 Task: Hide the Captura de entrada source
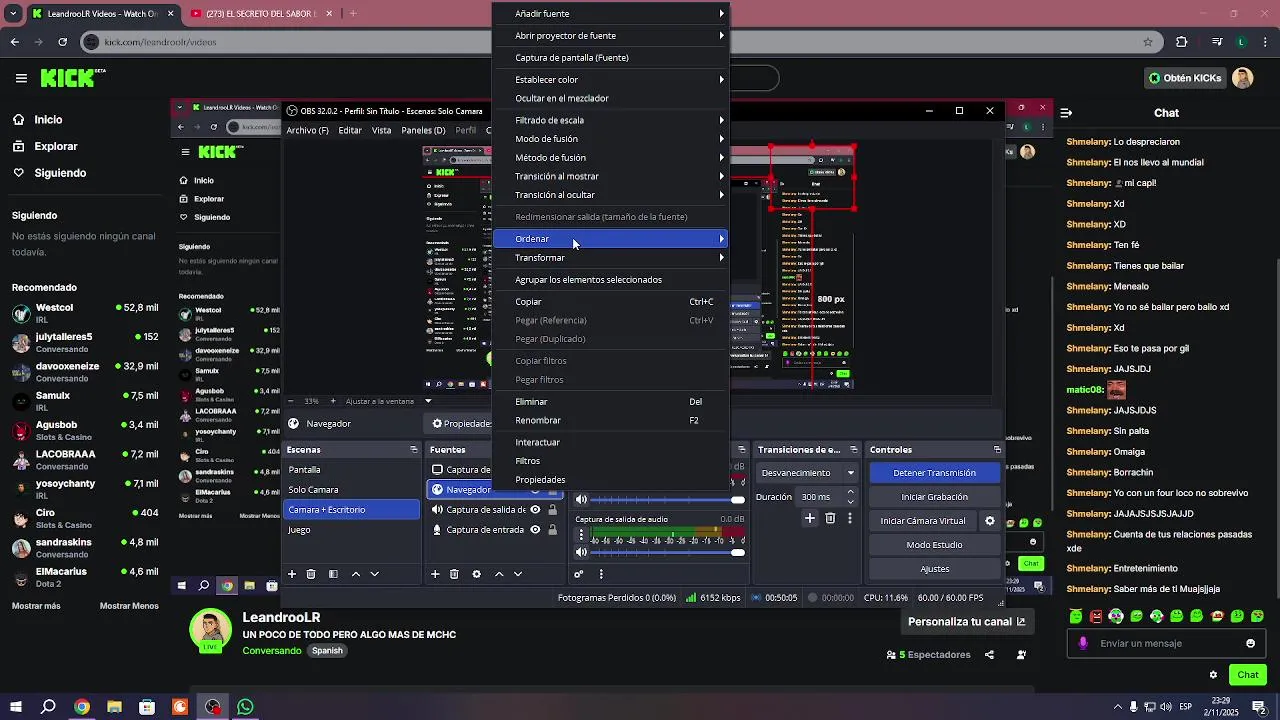[535, 530]
